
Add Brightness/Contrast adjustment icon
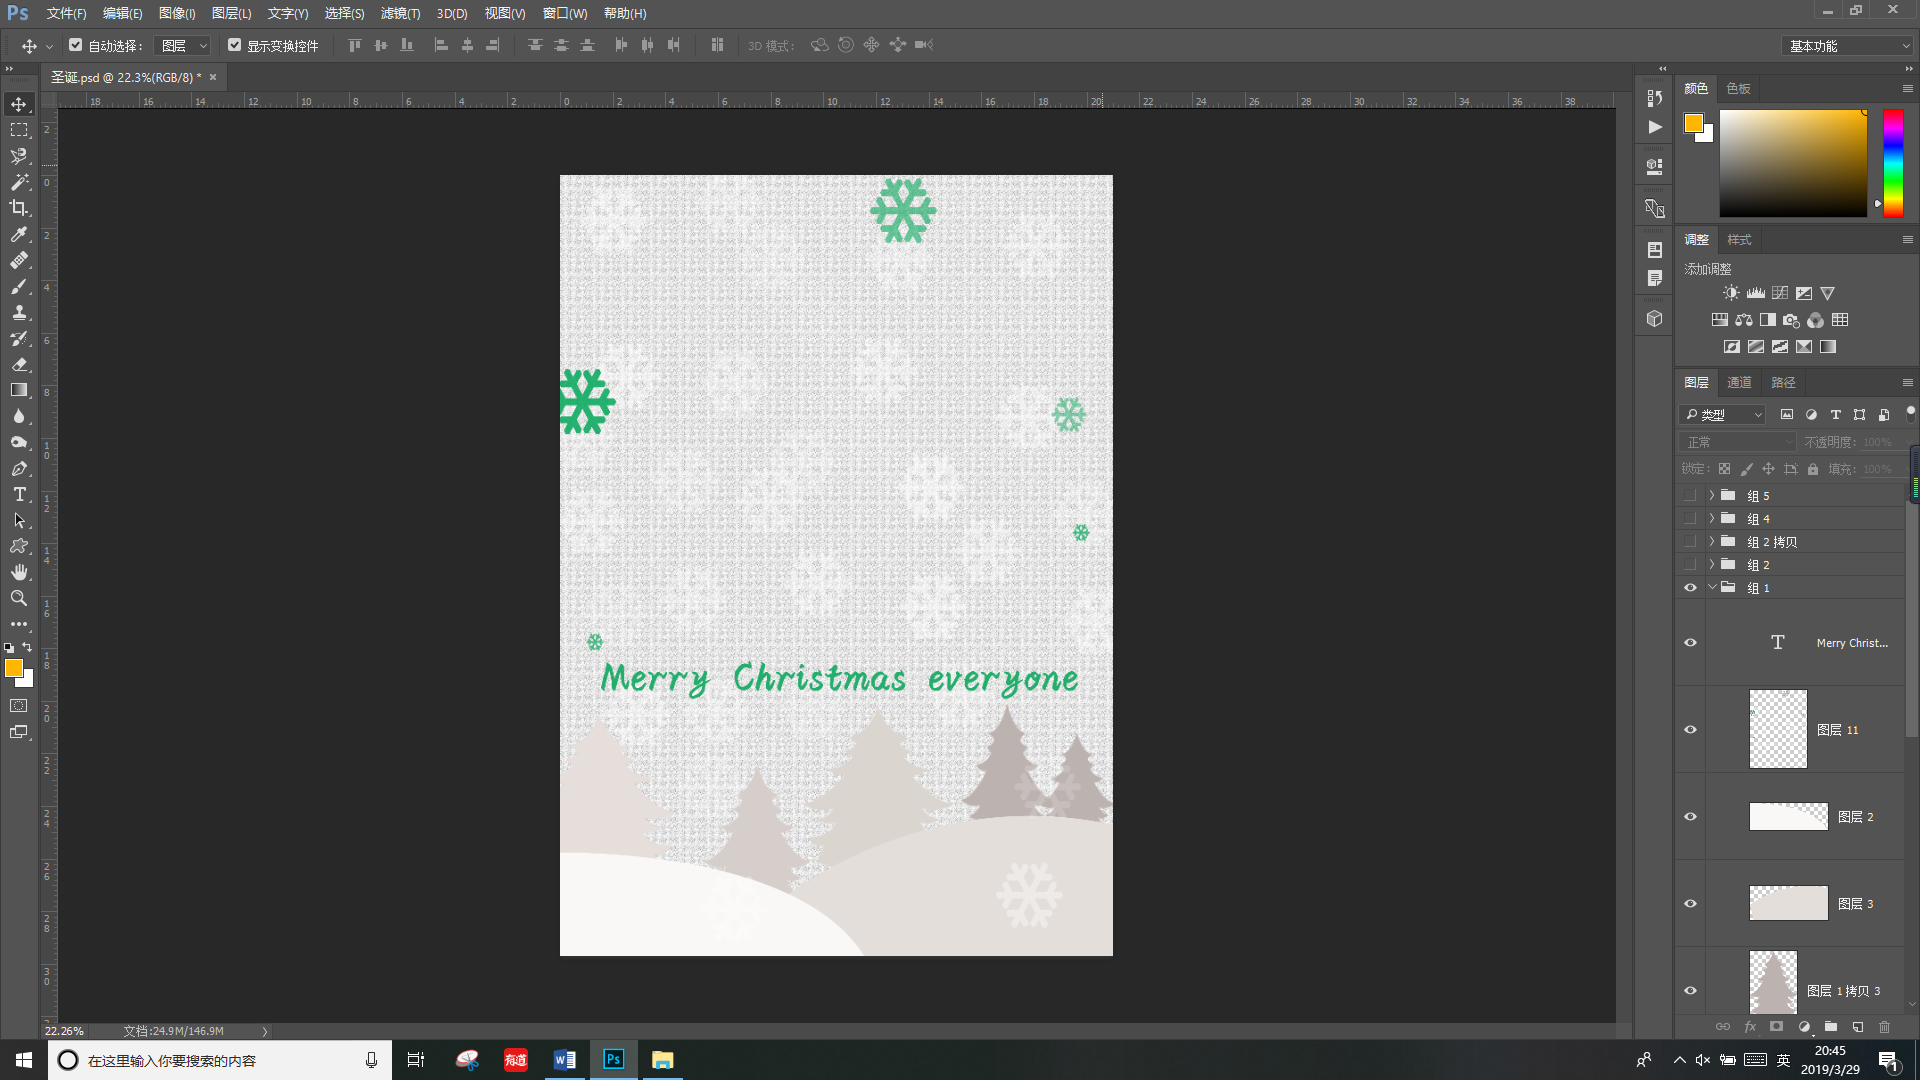pyautogui.click(x=1731, y=293)
